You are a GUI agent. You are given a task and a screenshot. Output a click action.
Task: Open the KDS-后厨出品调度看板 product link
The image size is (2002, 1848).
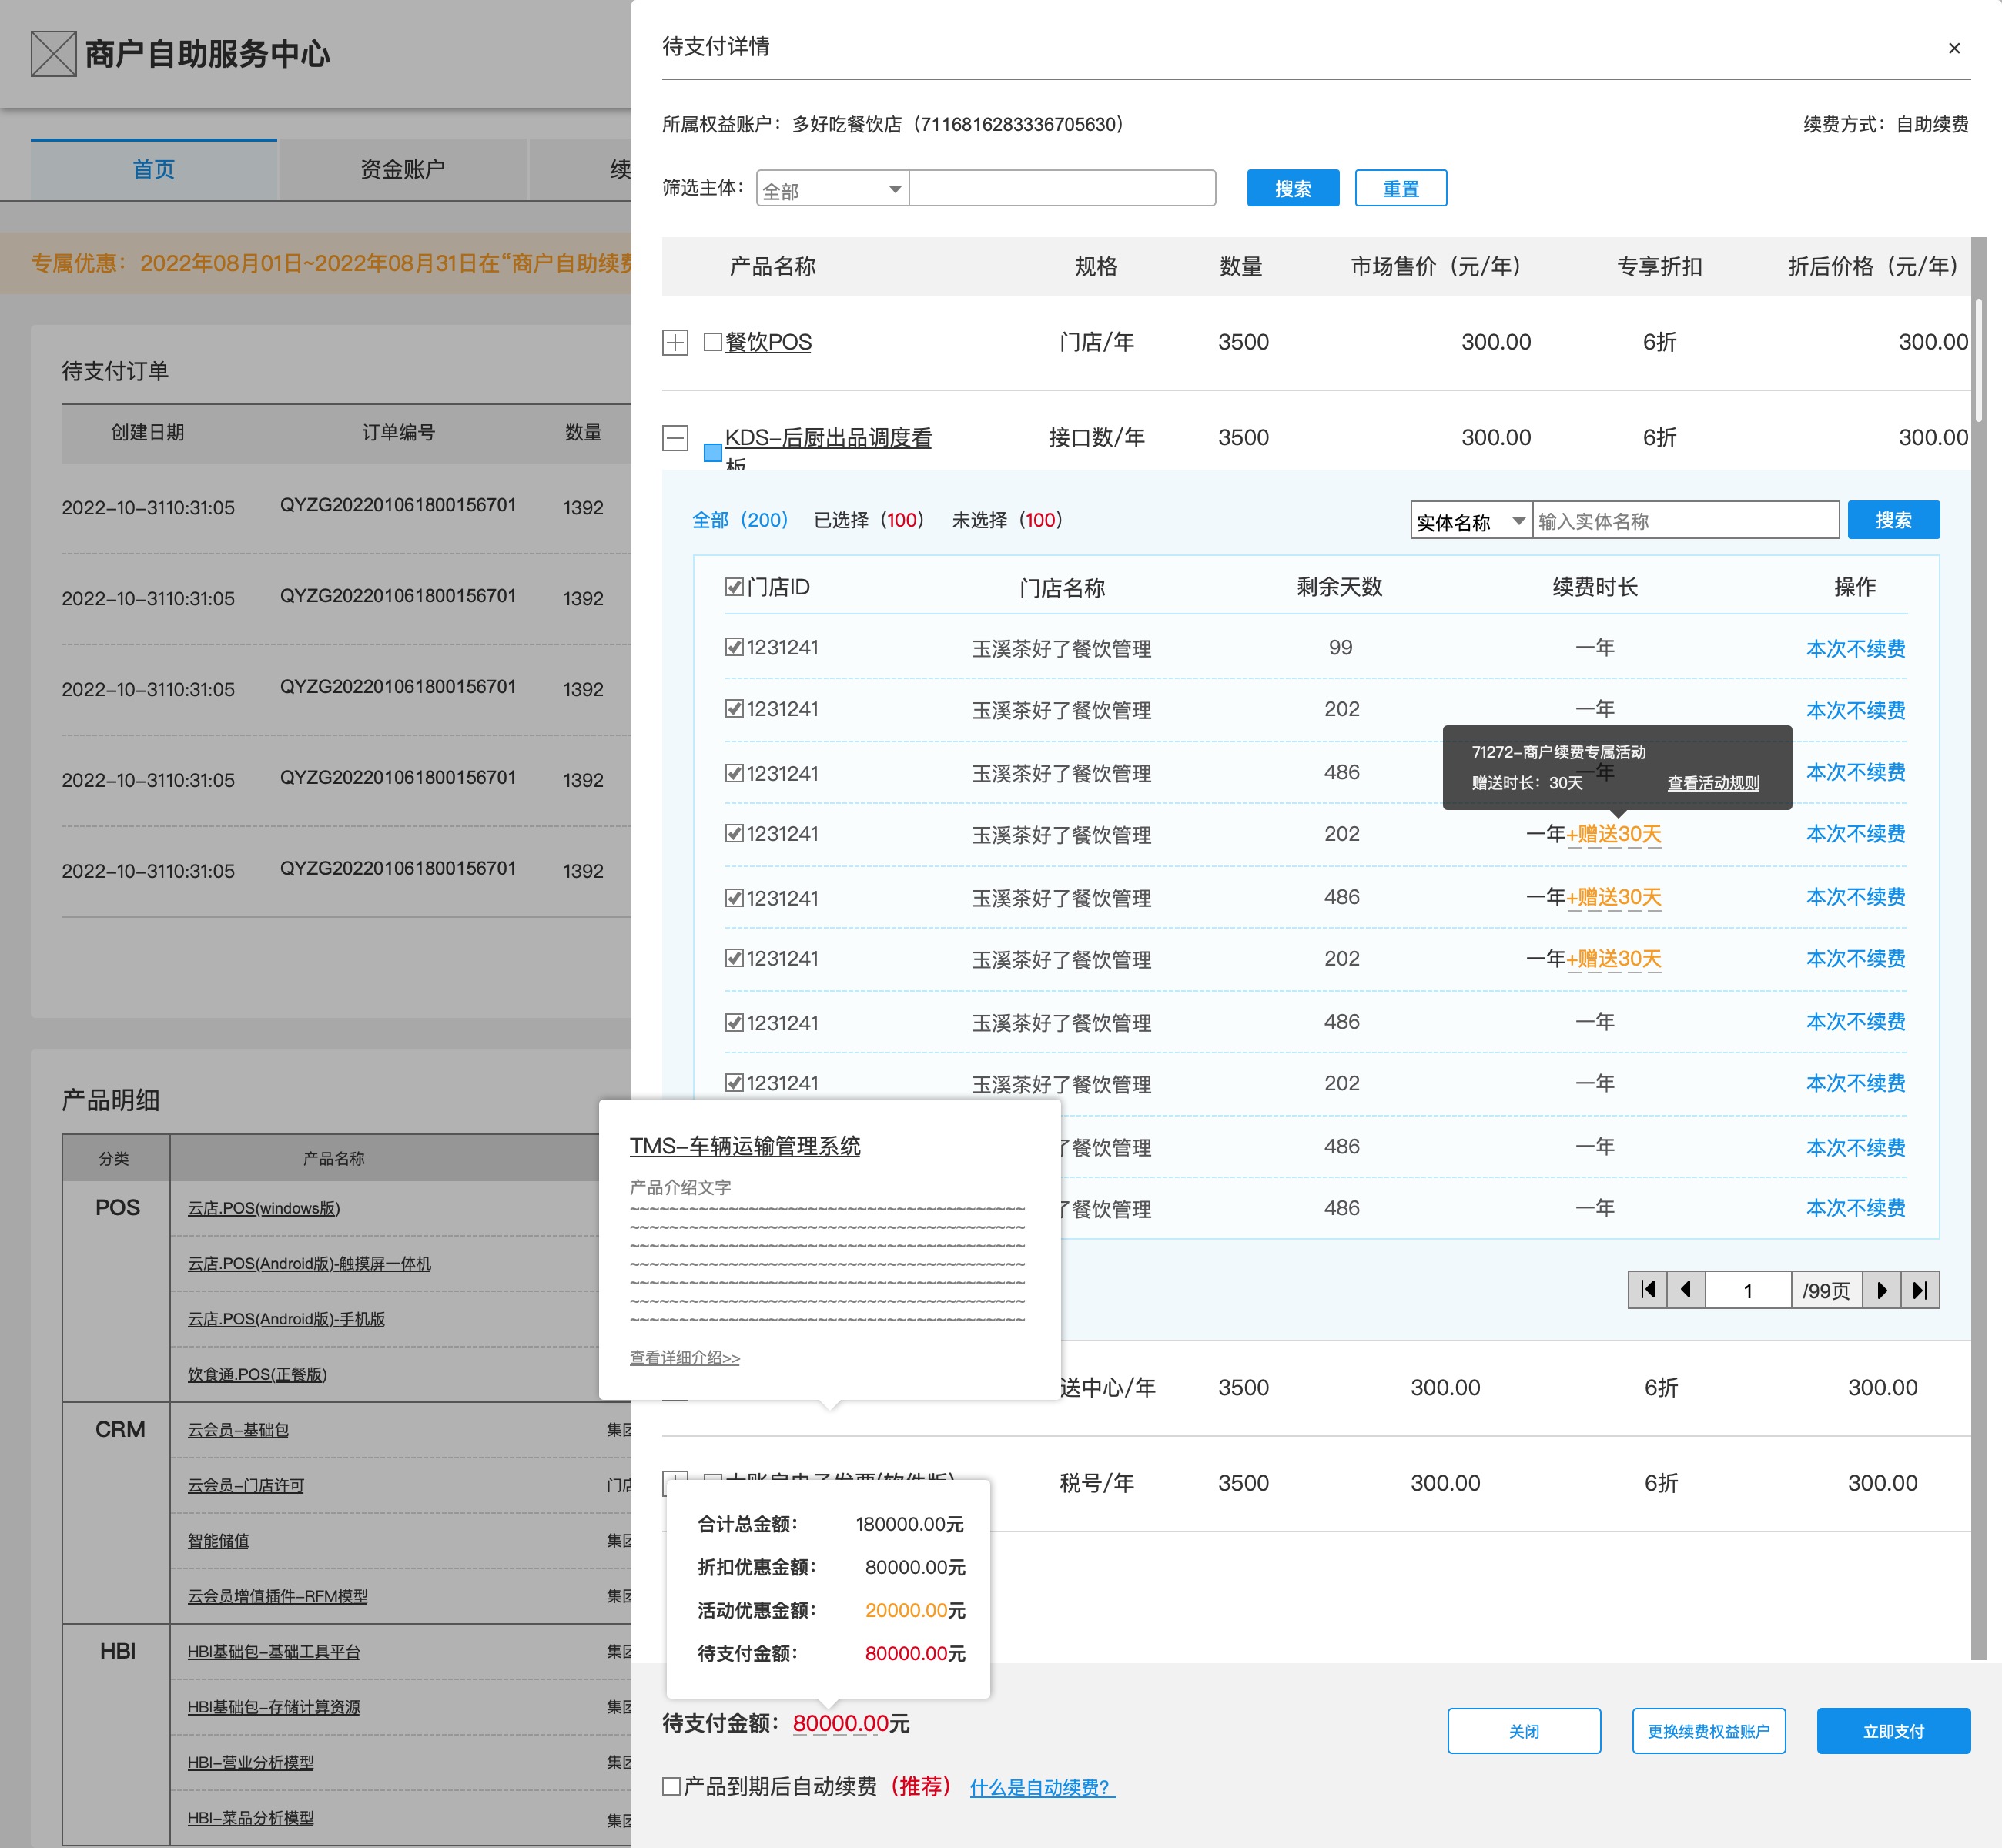[828, 438]
